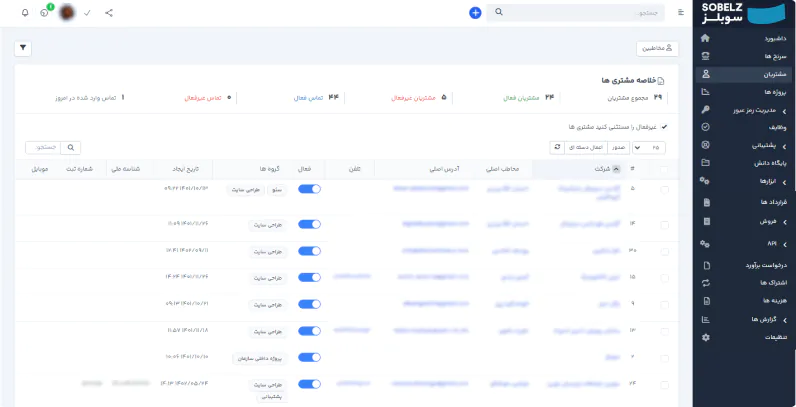Select مشتریان in the sidebar

[x=744, y=75]
